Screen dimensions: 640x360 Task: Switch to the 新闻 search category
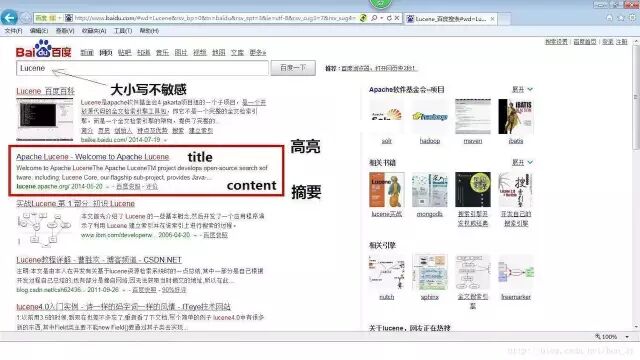[87, 53]
